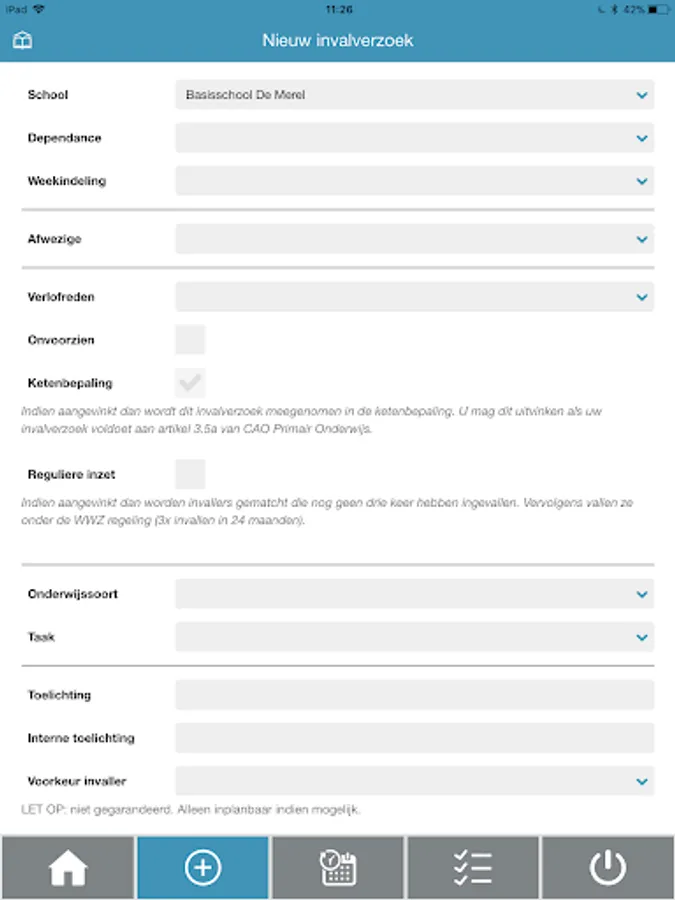Tap the plus circle new request icon
Image resolution: width=675 pixels, height=900 pixels.
[x=203, y=868]
